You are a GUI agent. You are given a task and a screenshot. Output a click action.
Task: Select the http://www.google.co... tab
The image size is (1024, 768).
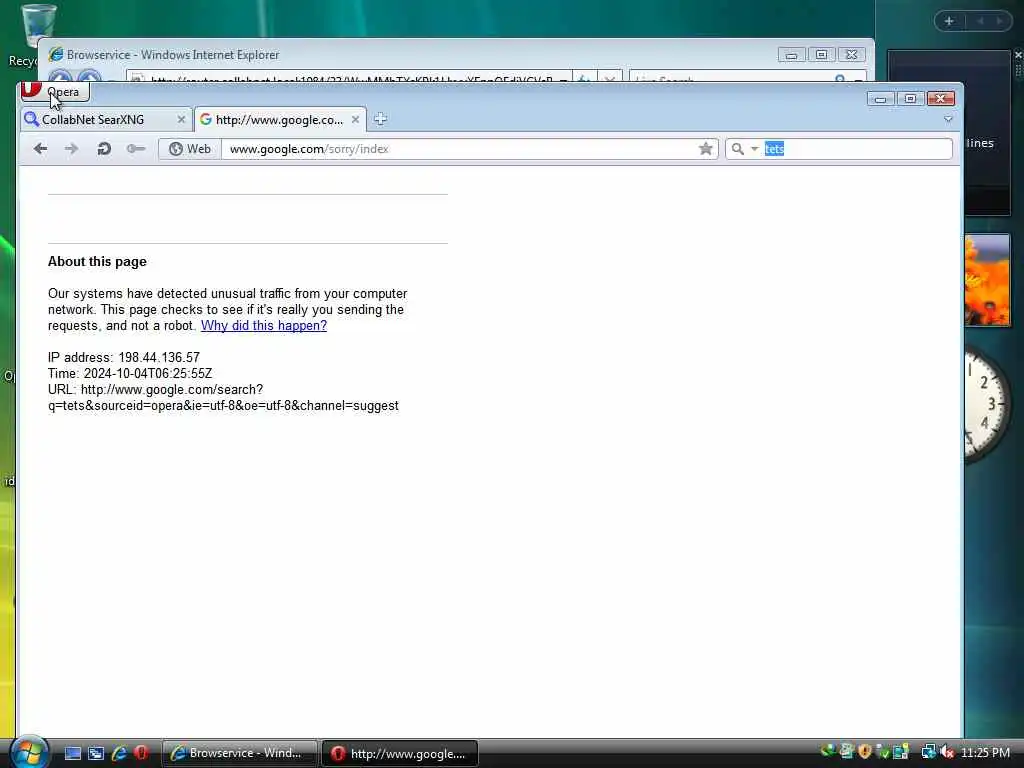tap(280, 120)
